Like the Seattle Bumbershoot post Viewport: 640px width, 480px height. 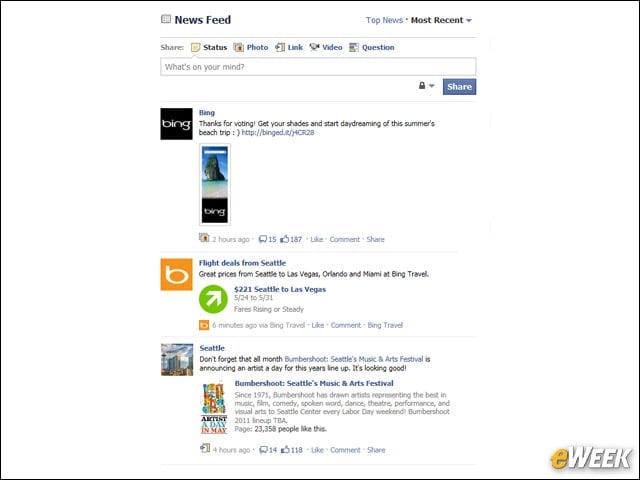(317, 450)
